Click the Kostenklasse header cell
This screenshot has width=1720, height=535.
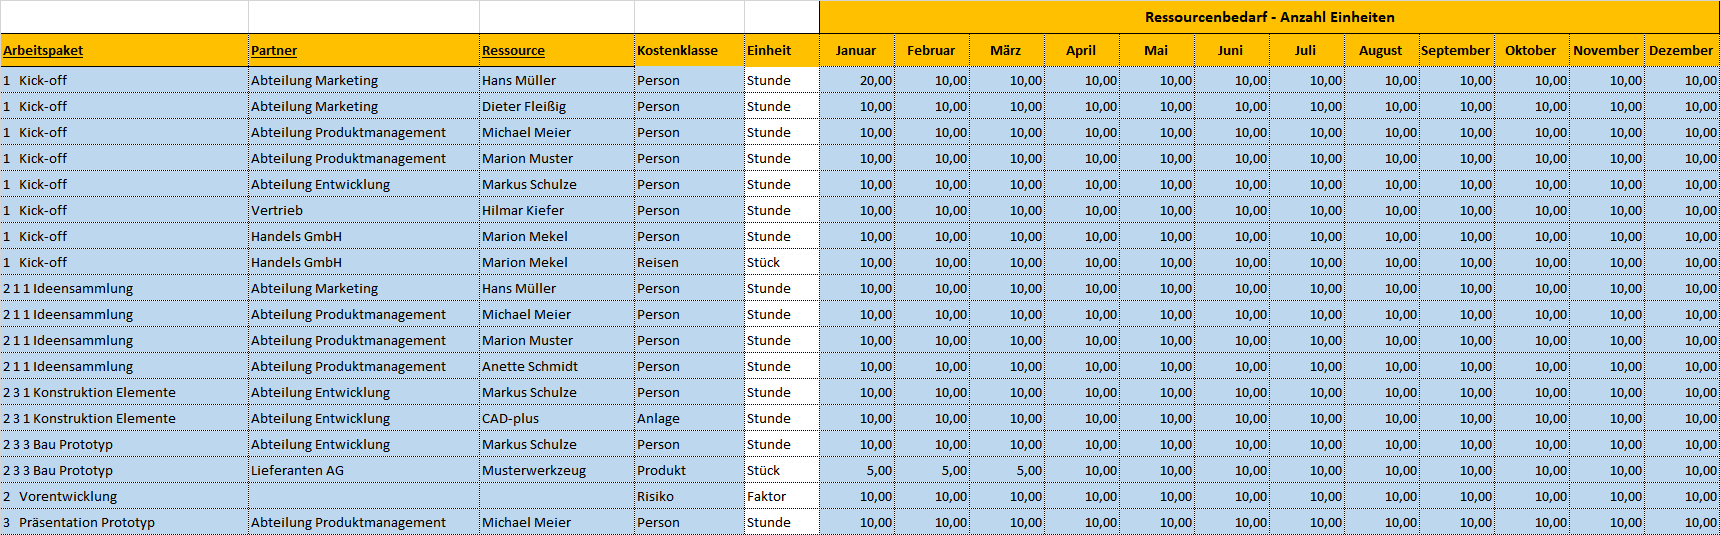689,50
